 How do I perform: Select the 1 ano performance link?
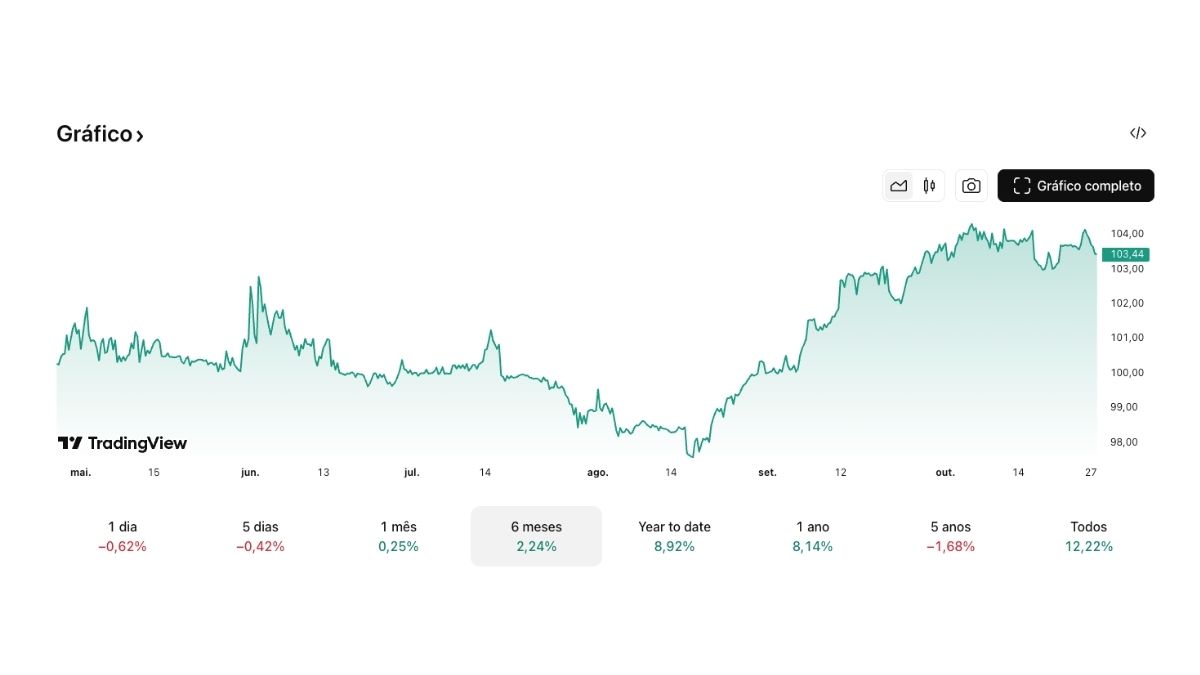point(812,536)
